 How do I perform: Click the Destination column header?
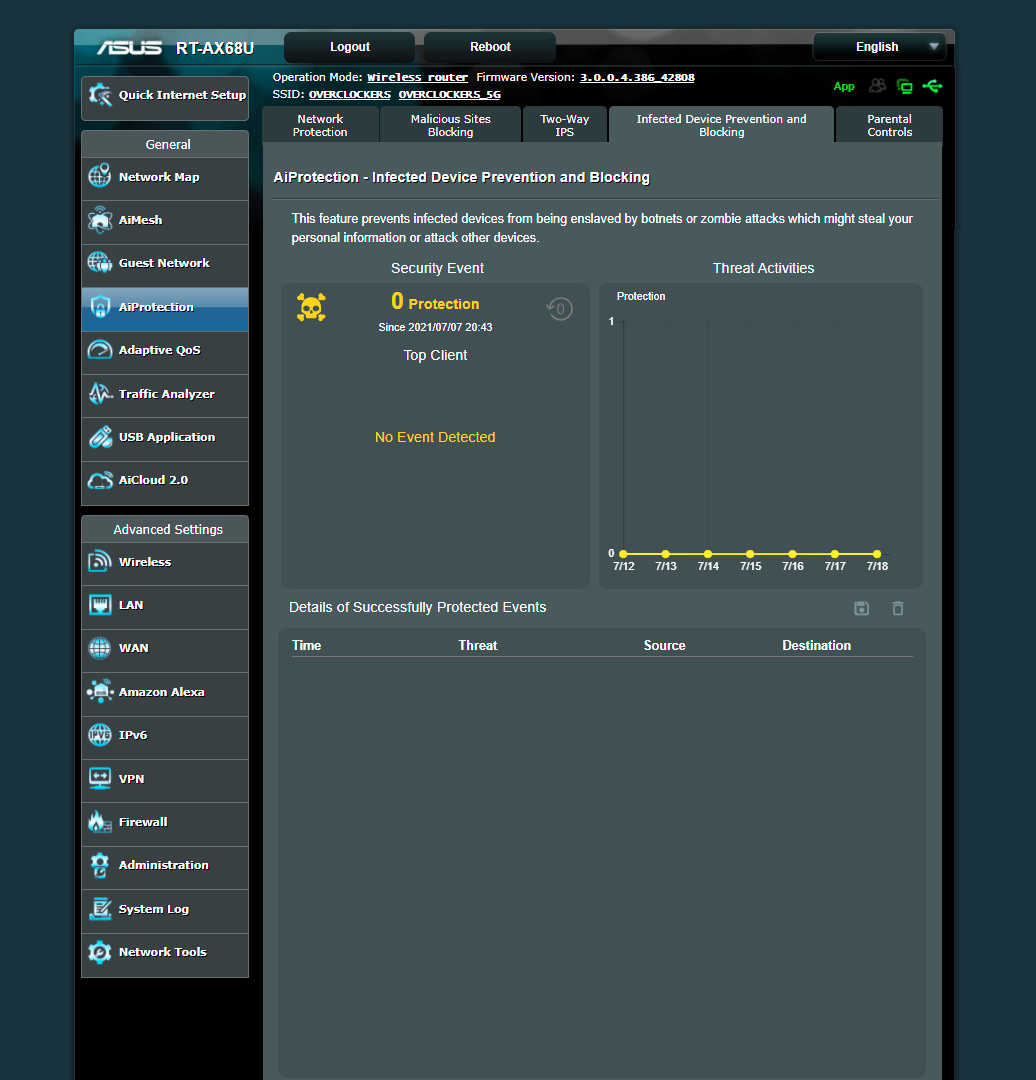pos(816,645)
